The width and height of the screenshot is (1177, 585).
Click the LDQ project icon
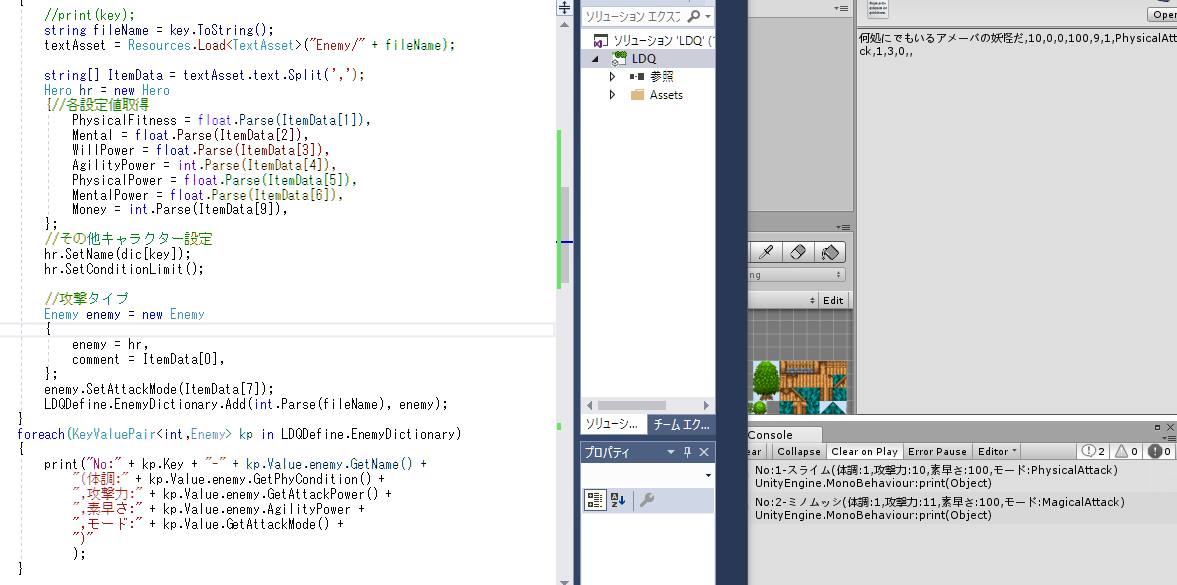(620, 59)
